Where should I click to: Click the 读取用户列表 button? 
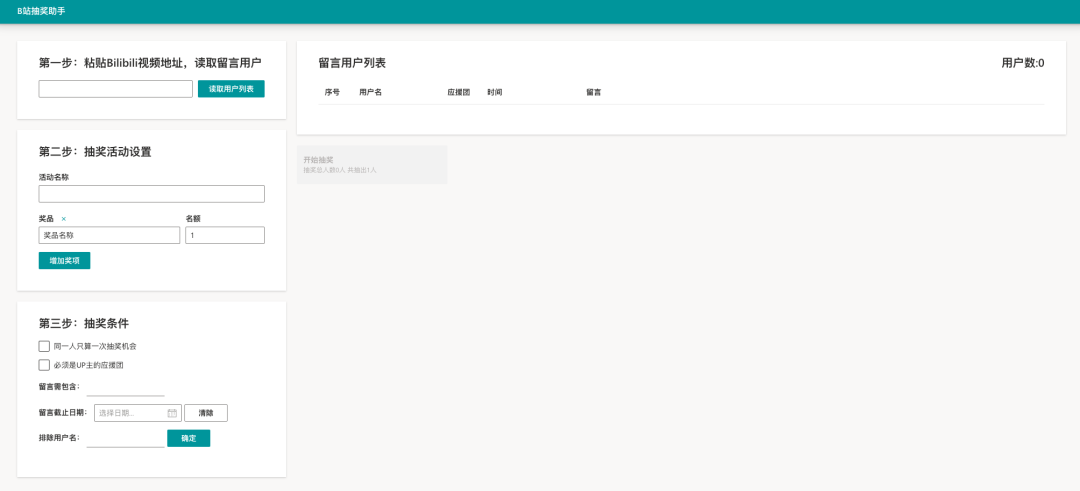coord(231,89)
